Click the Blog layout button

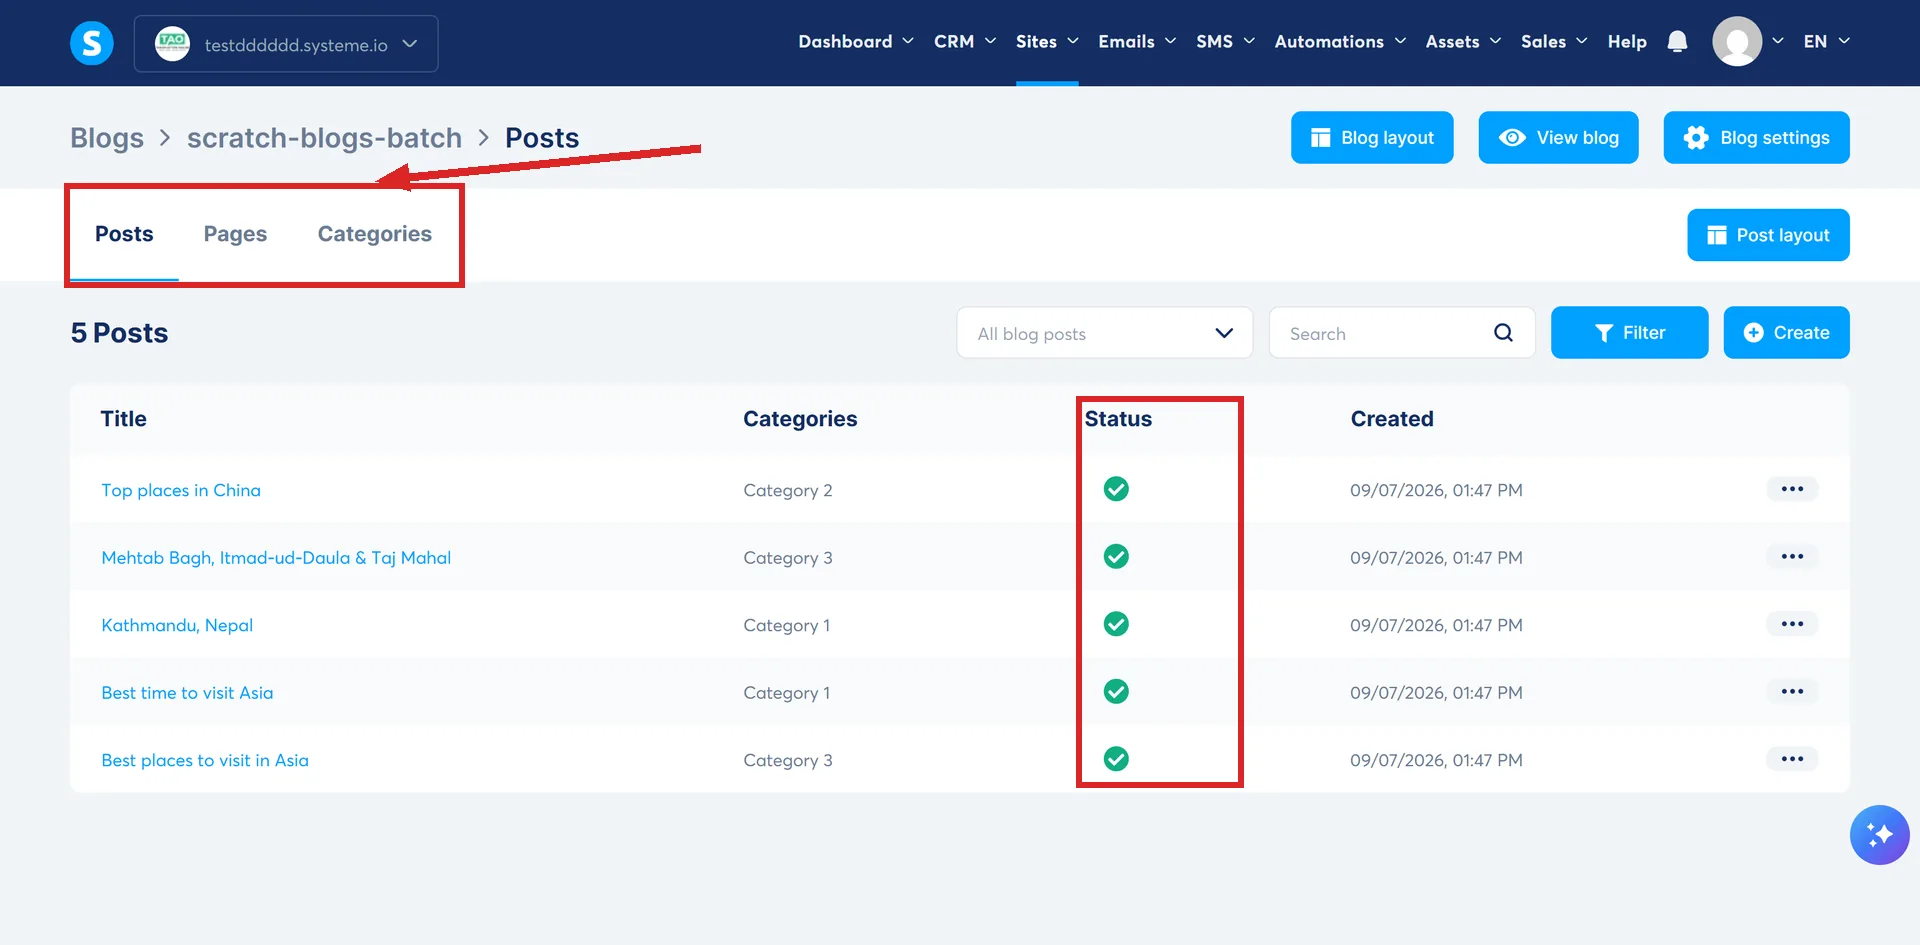click(x=1372, y=137)
